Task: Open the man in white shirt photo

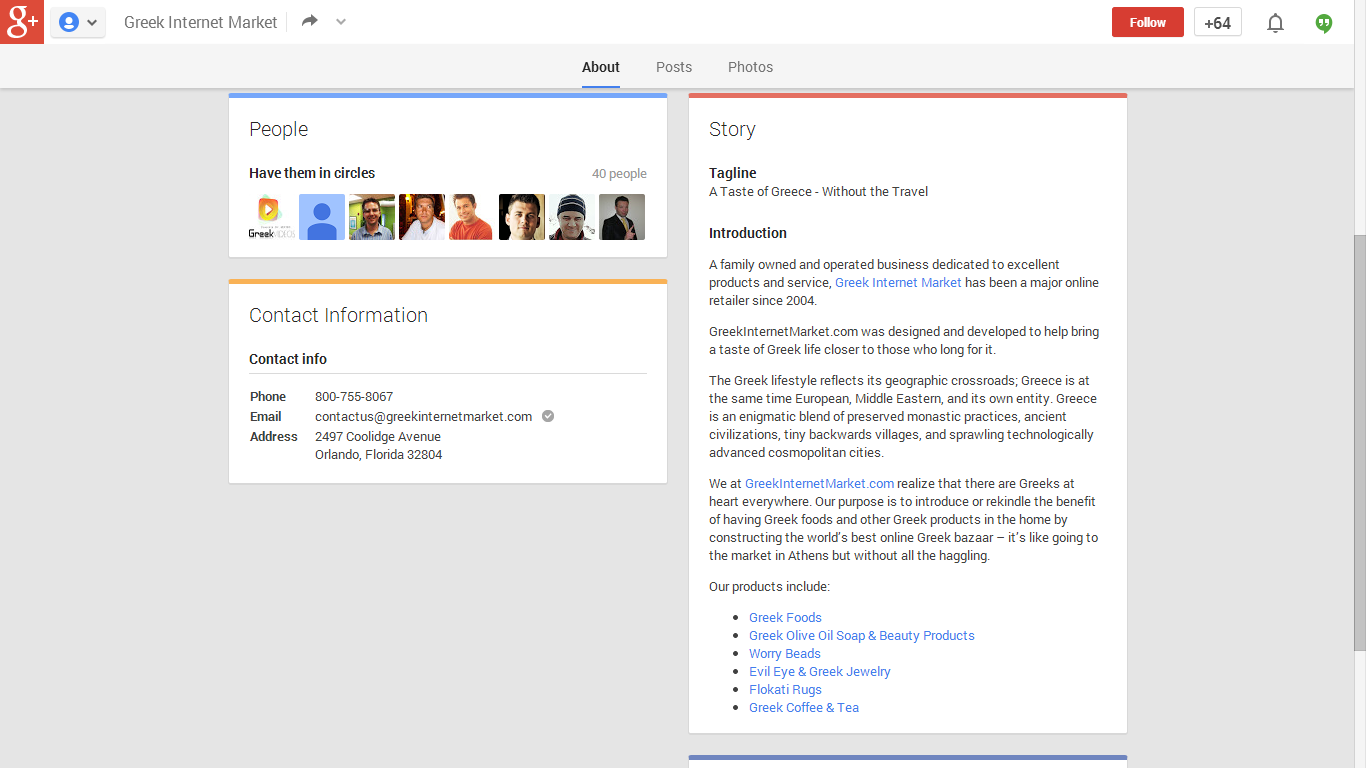Action: click(x=422, y=217)
